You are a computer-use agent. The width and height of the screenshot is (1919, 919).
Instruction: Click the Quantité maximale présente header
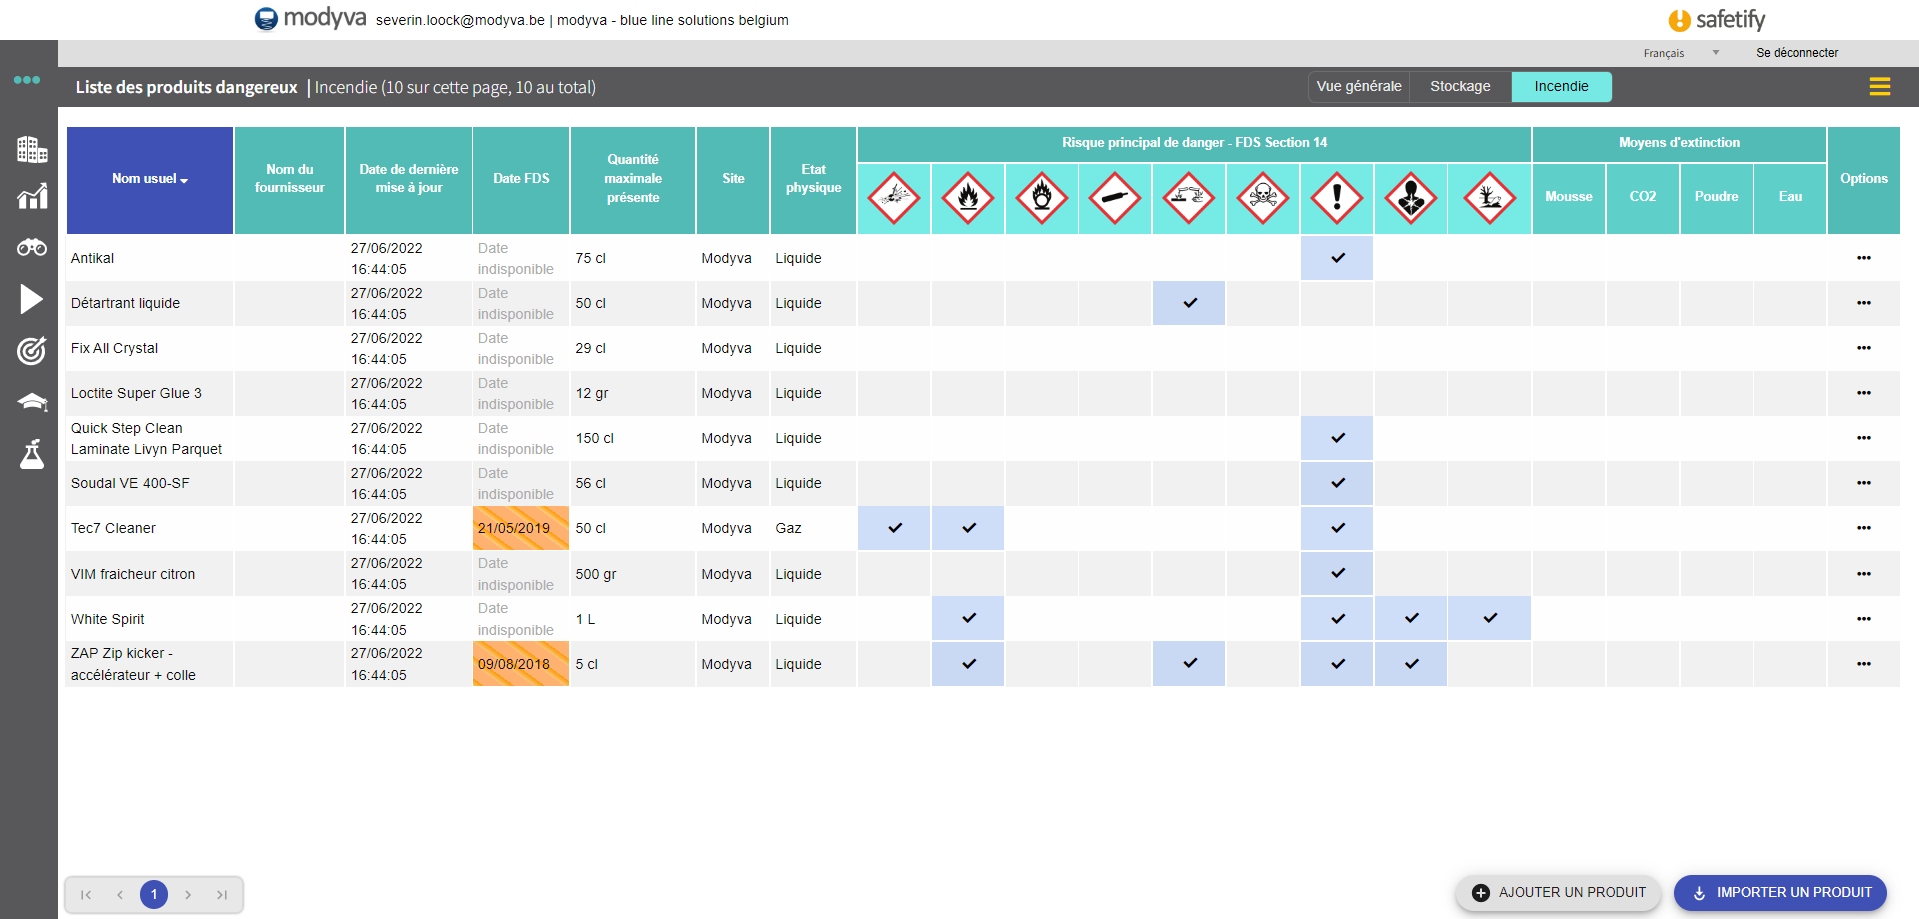pyautogui.click(x=633, y=179)
